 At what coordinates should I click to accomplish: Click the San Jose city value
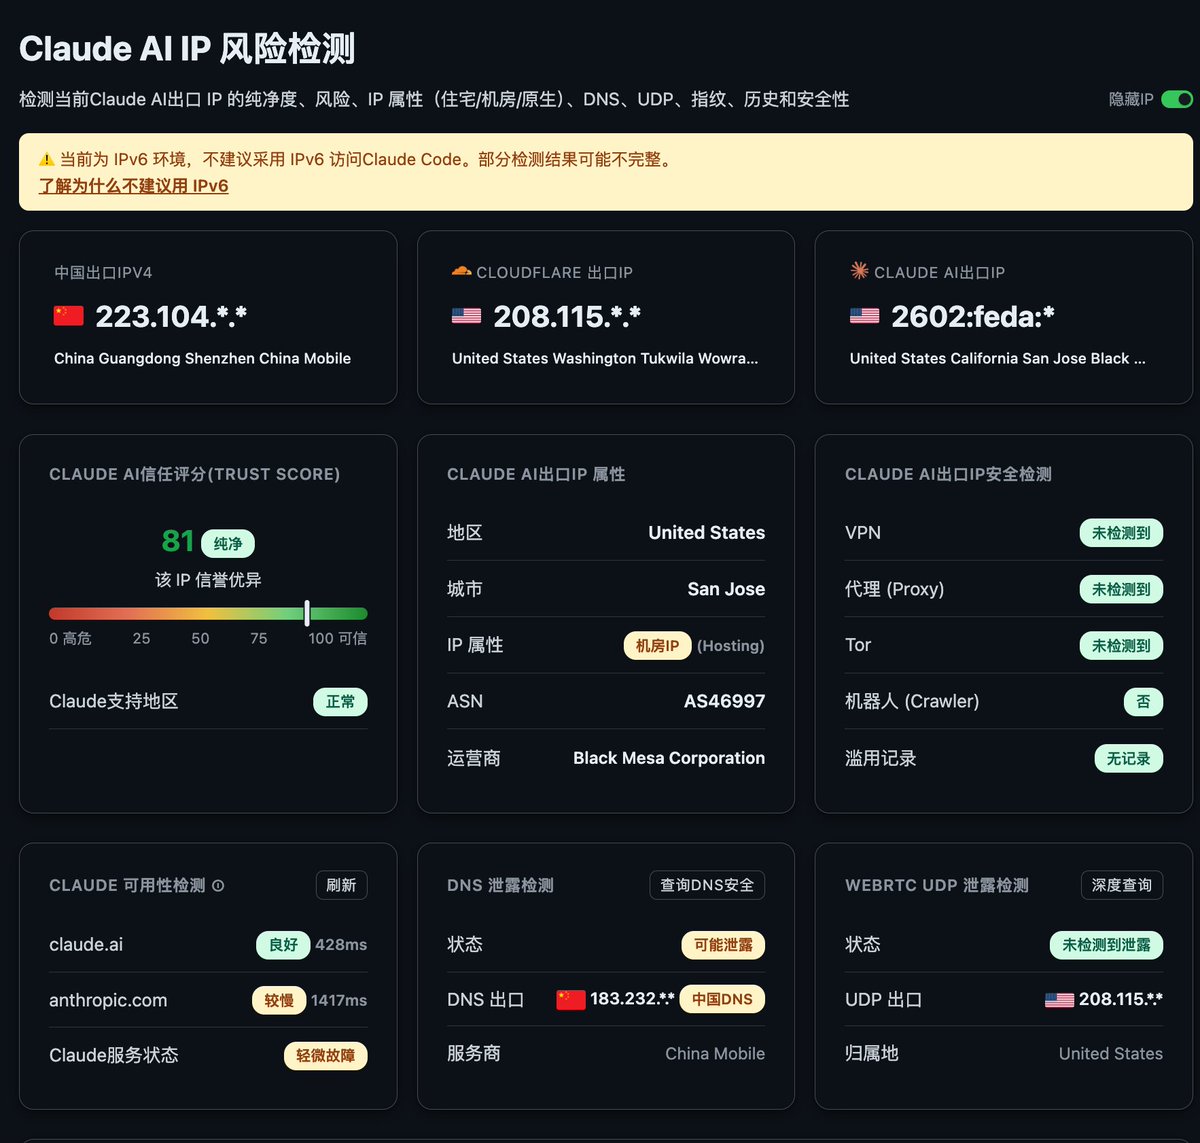(x=726, y=589)
